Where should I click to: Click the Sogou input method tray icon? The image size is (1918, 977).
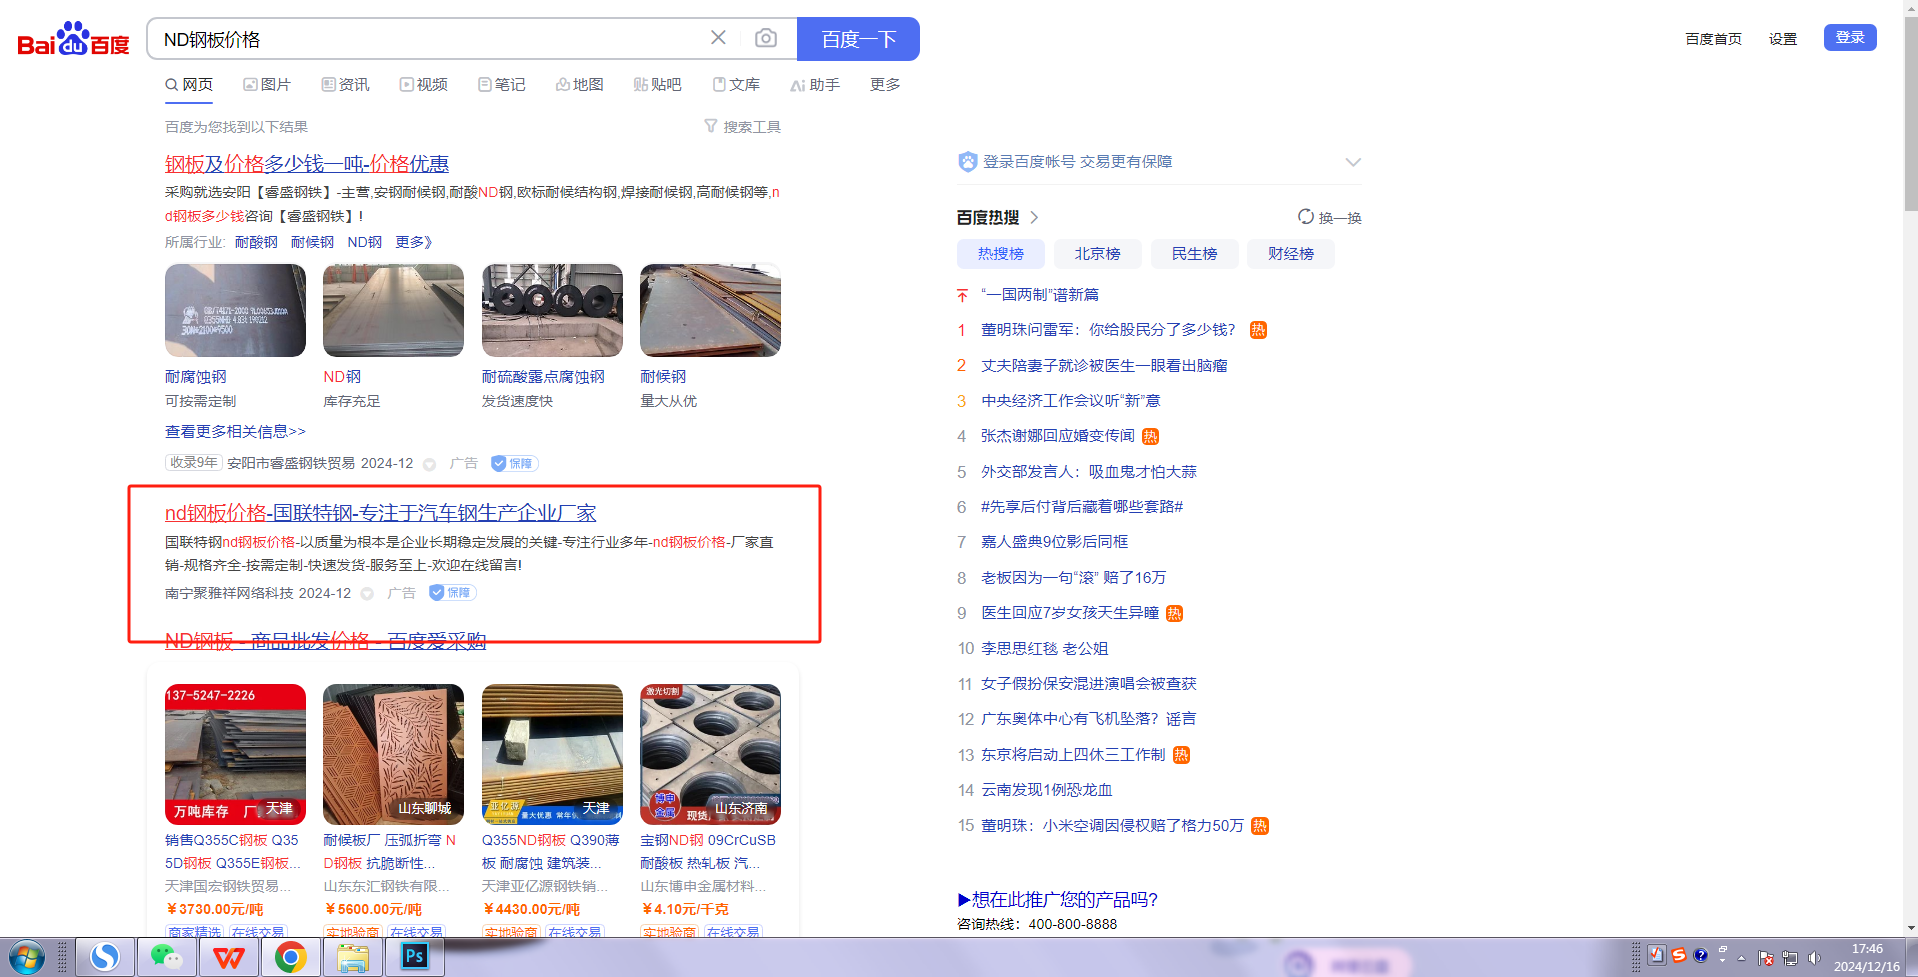pos(1679,955)
